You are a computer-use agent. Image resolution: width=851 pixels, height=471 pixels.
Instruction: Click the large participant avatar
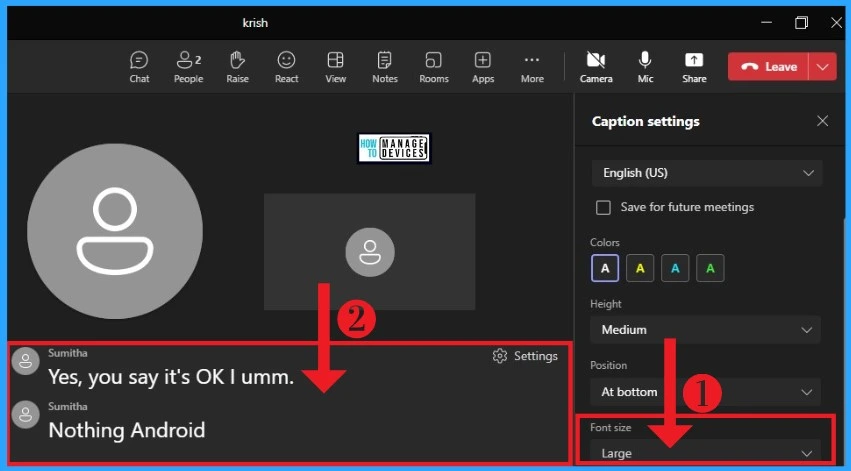(115, 231)
